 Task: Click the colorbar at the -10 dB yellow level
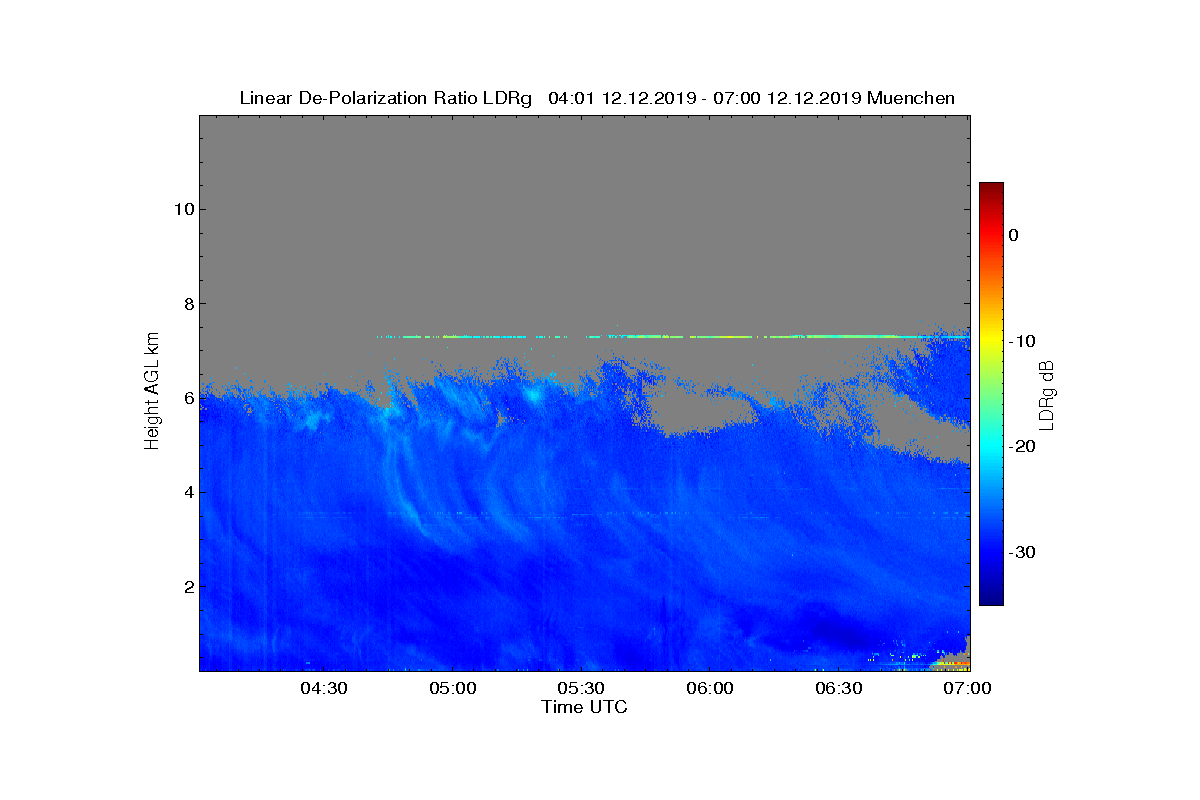pyautogui.click(x=991, y=341)
